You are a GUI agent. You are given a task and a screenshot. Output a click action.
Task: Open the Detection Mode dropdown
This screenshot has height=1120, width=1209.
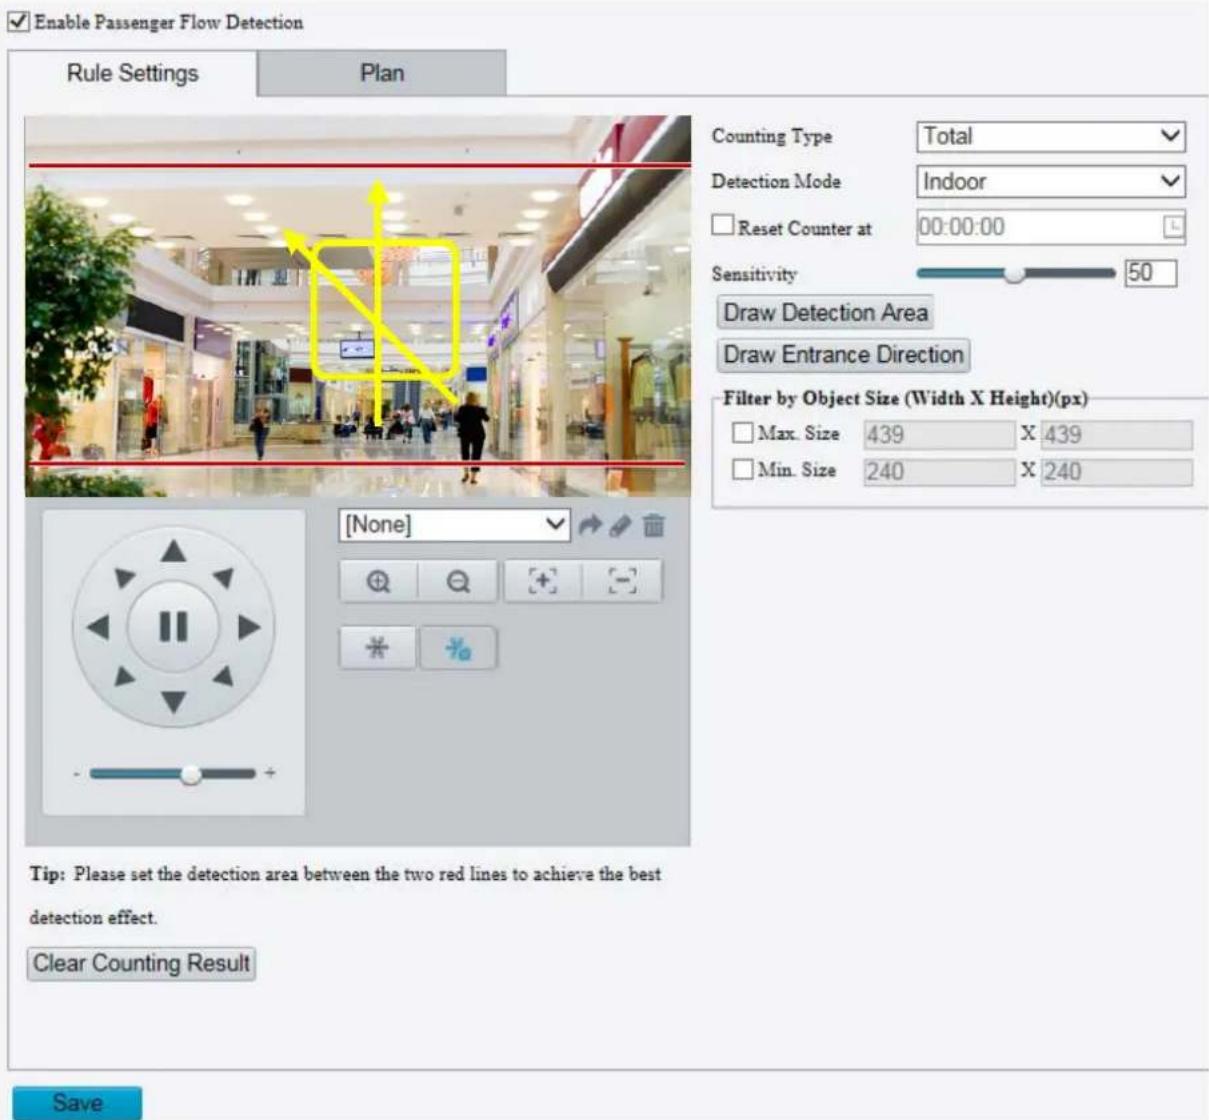[x=1050, y=182]
